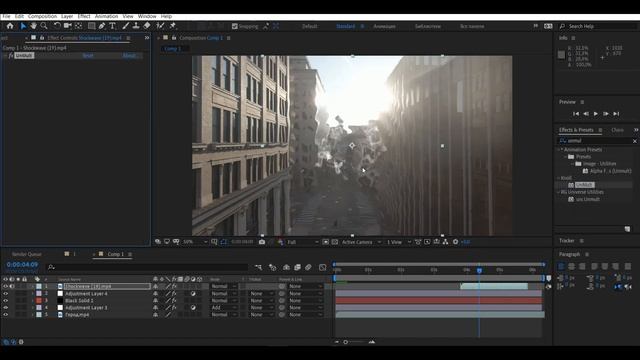Click the timeline layer search field
Screen dimensions: 640x360
(147, 267)
